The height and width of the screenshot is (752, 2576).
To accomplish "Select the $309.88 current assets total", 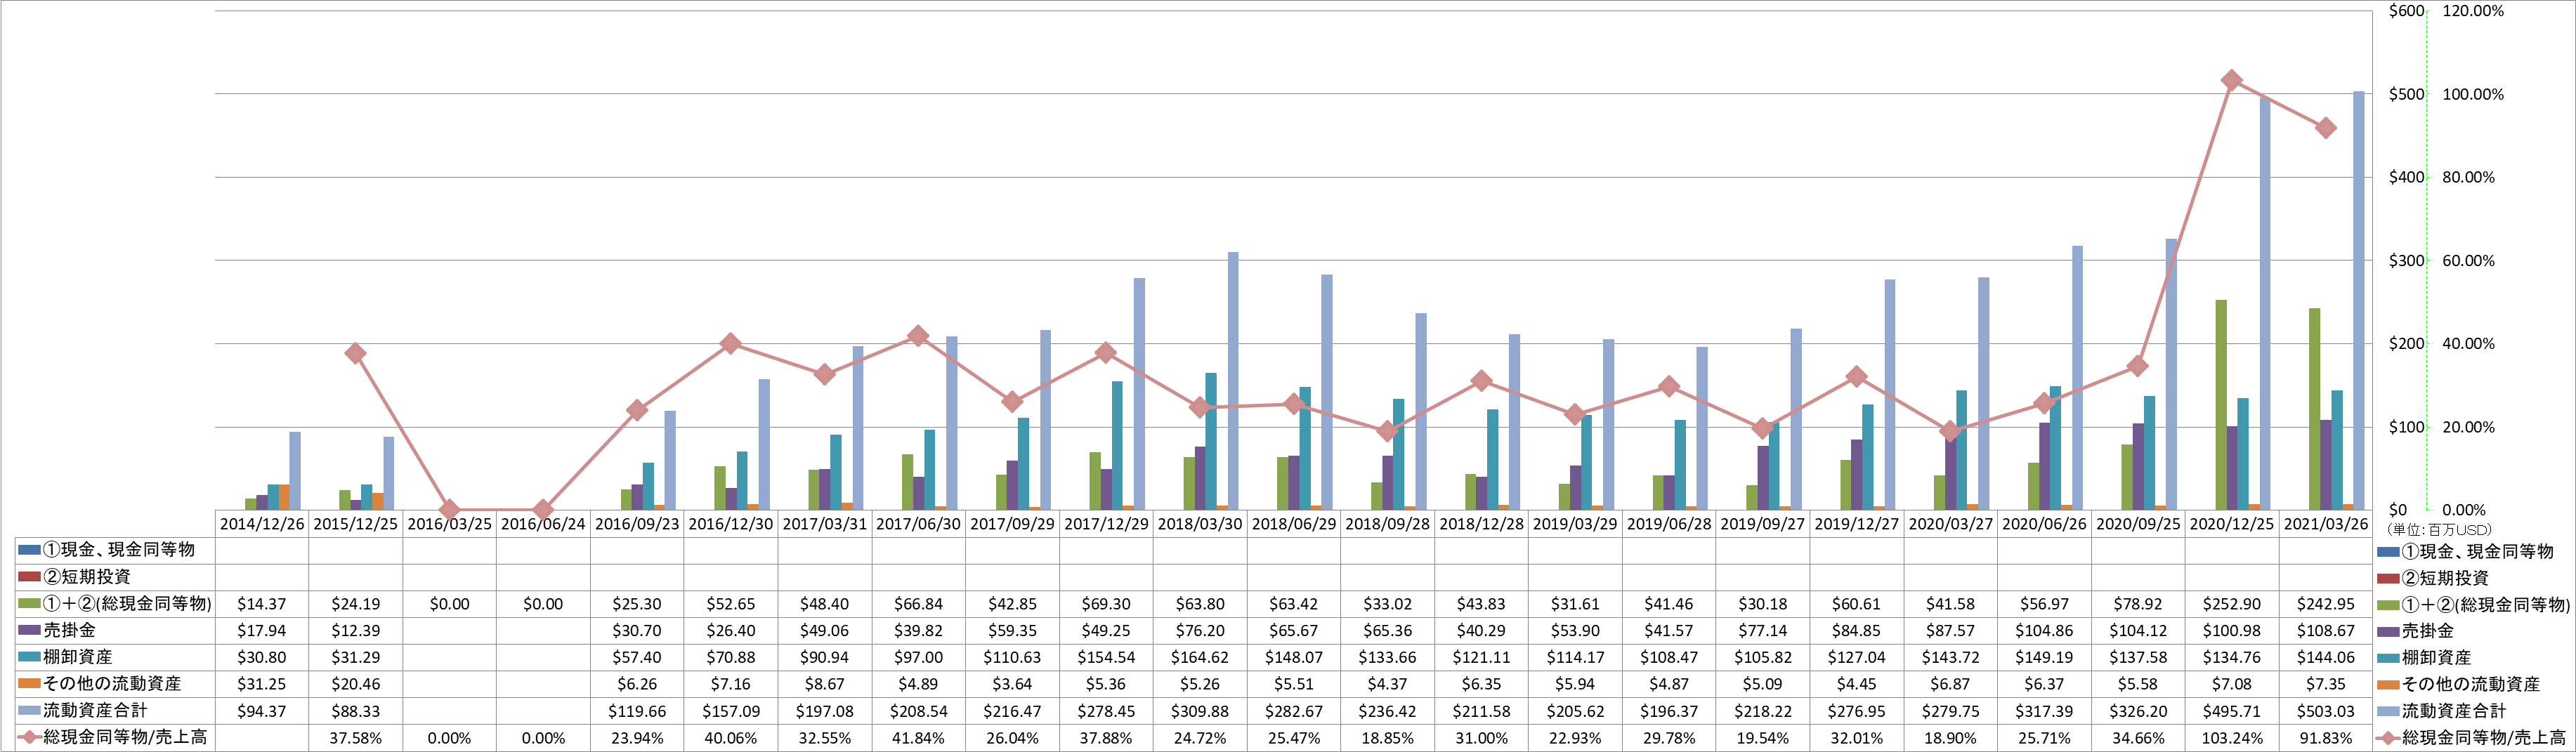I will (1200, 711).
